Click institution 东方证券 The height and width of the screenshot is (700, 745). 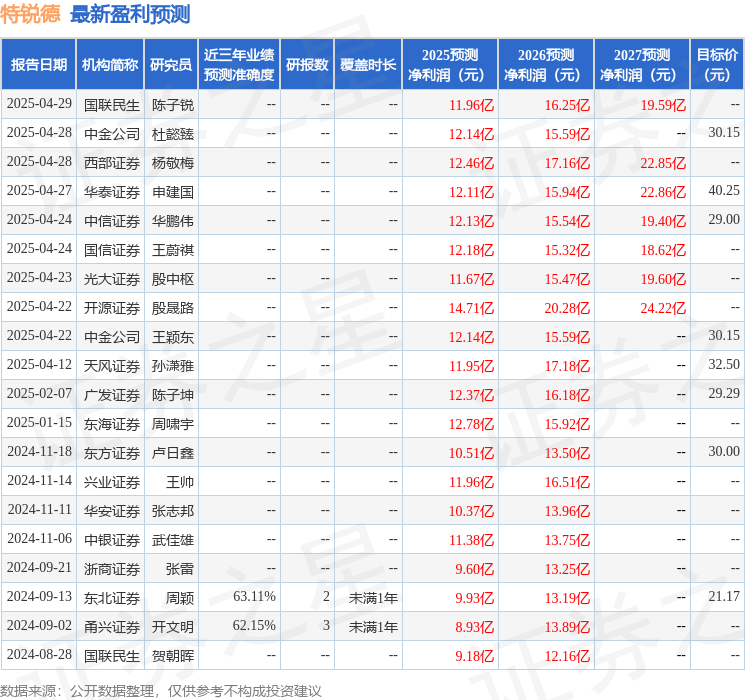(112, 453)
